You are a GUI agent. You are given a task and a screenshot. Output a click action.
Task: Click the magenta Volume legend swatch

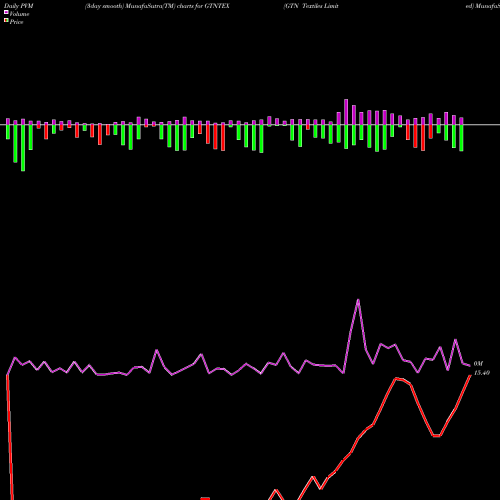[6, 12]
